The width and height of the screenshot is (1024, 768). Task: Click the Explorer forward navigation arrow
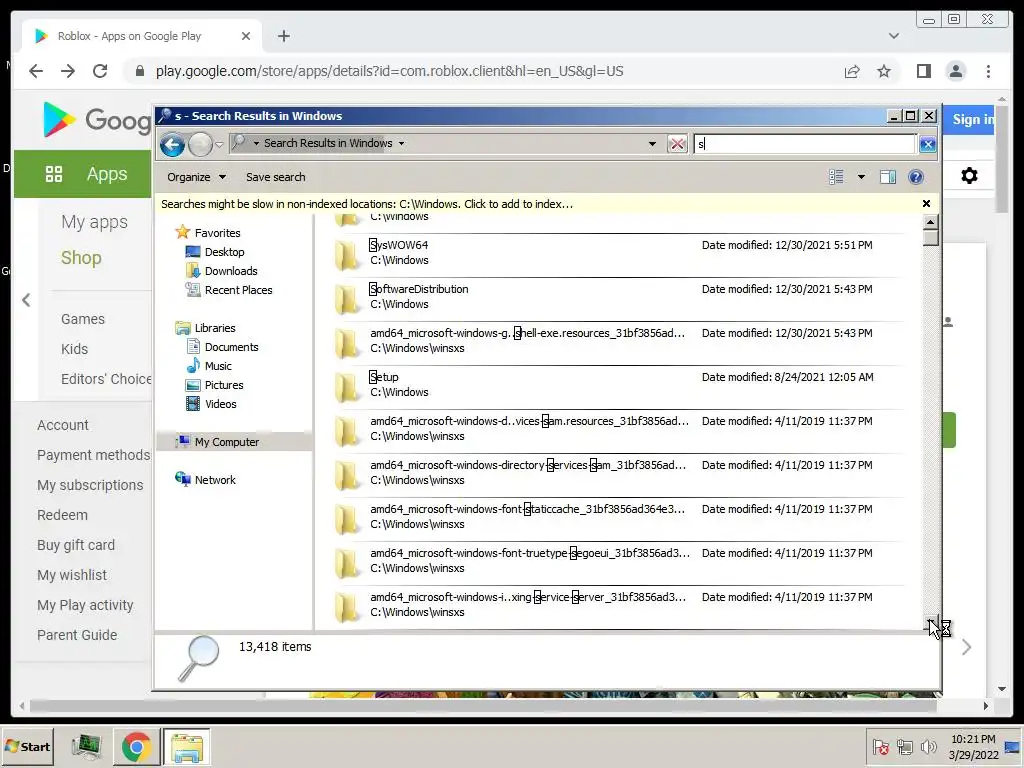[x=200, y=144]
